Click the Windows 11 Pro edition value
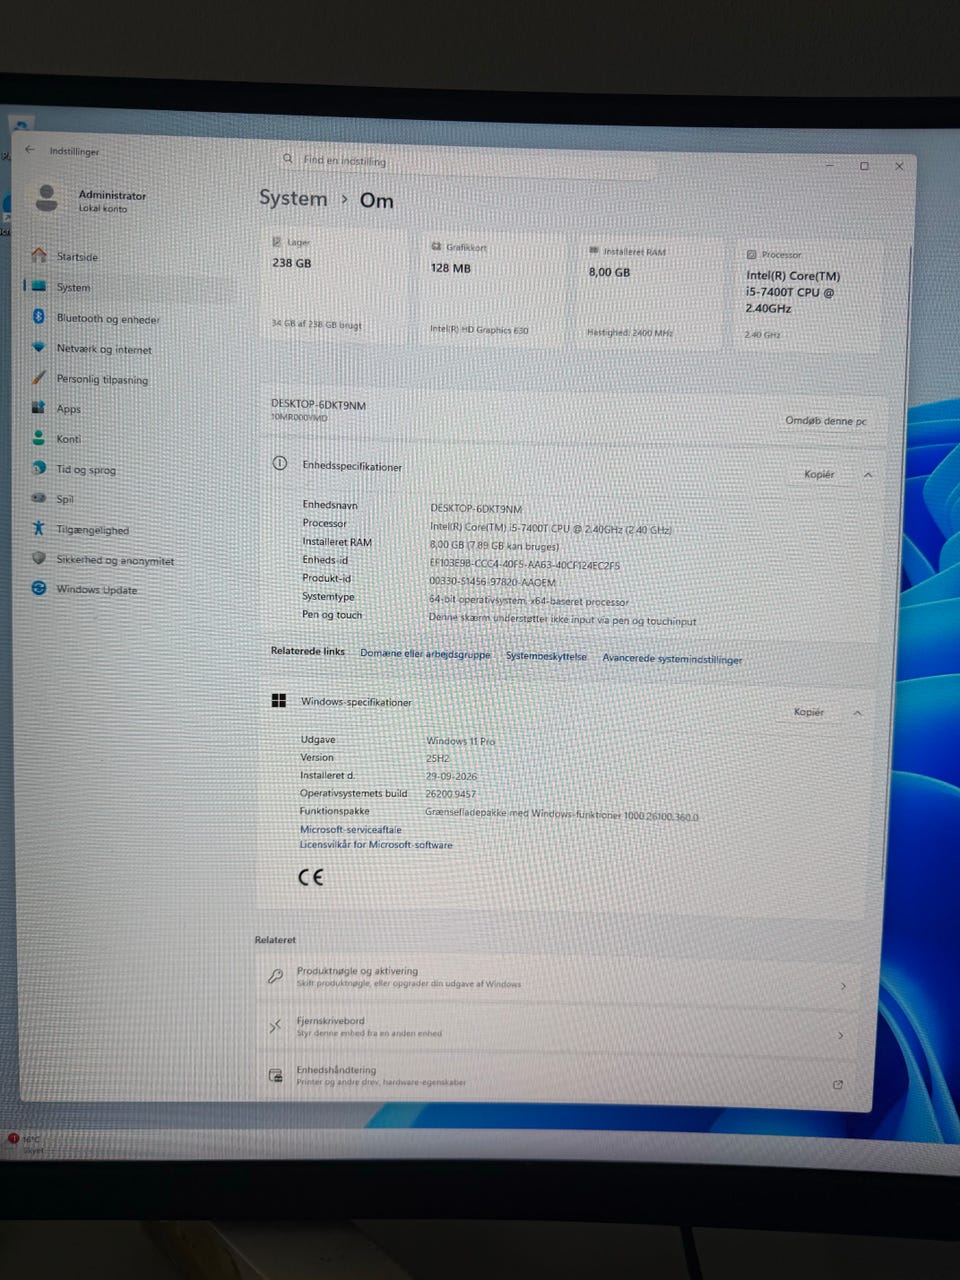Screen dimensions: 960x1280 (461, 741)
